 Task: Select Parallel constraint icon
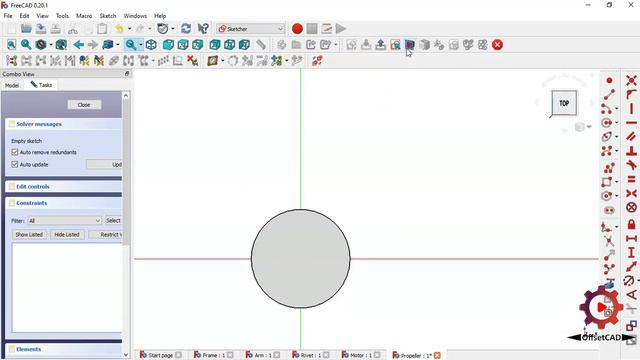click(x=631, y=136)
